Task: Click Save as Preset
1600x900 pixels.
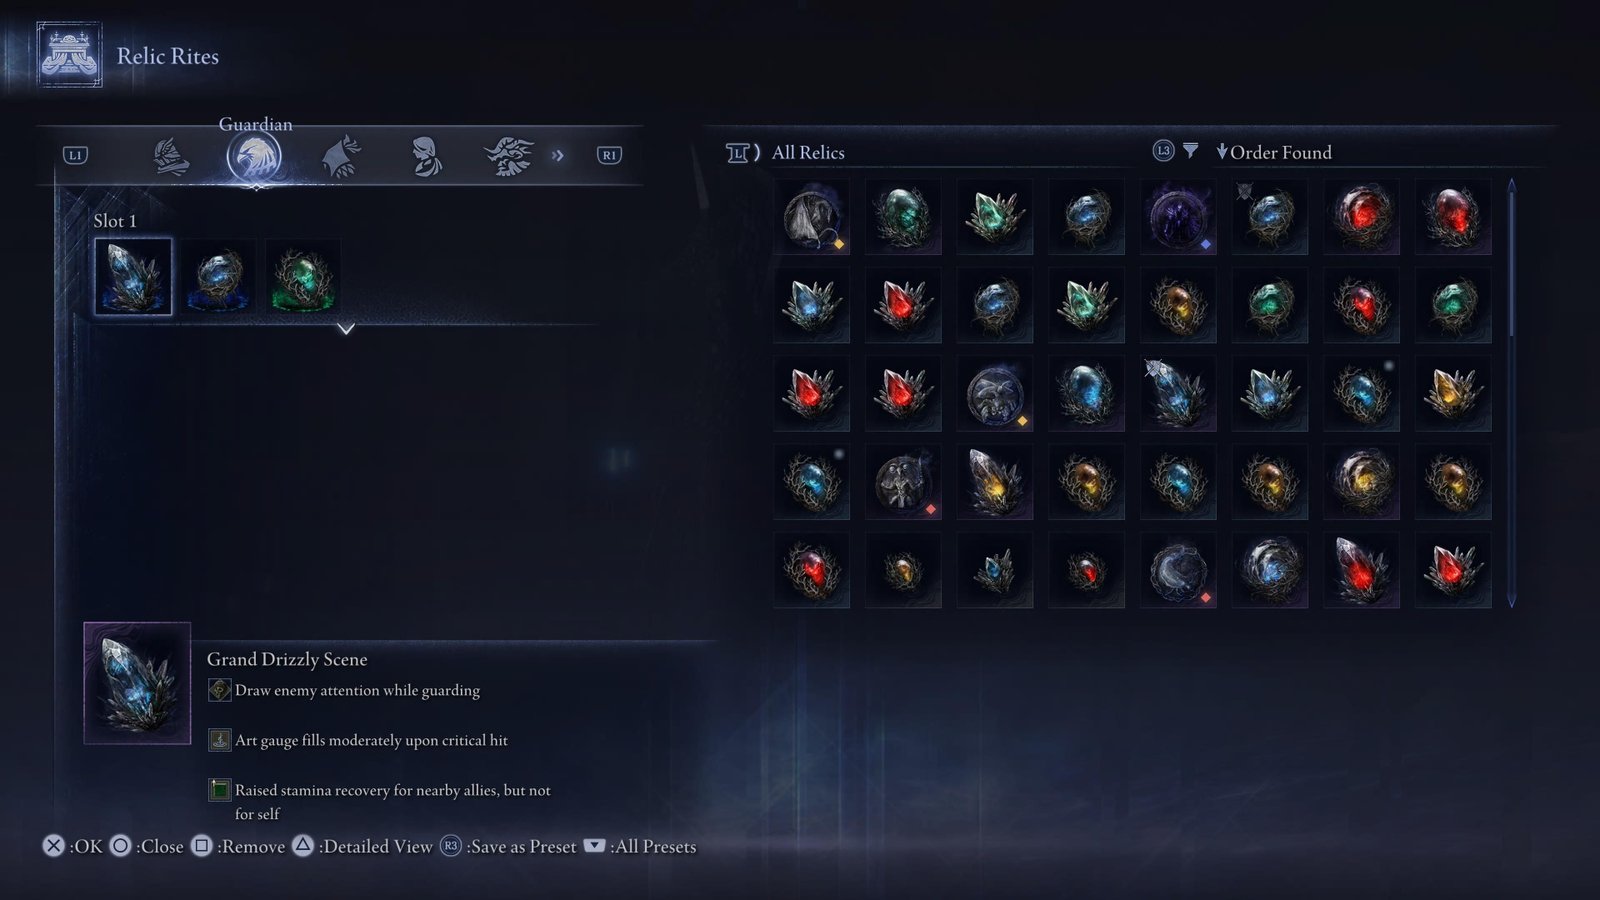Action: point(509,846)
